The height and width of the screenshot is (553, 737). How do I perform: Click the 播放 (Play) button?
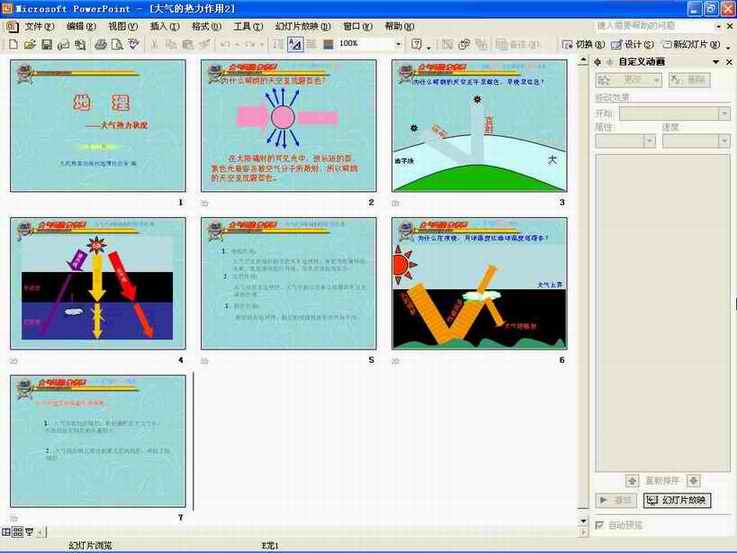pyautogui.click(x=616, y=500)
